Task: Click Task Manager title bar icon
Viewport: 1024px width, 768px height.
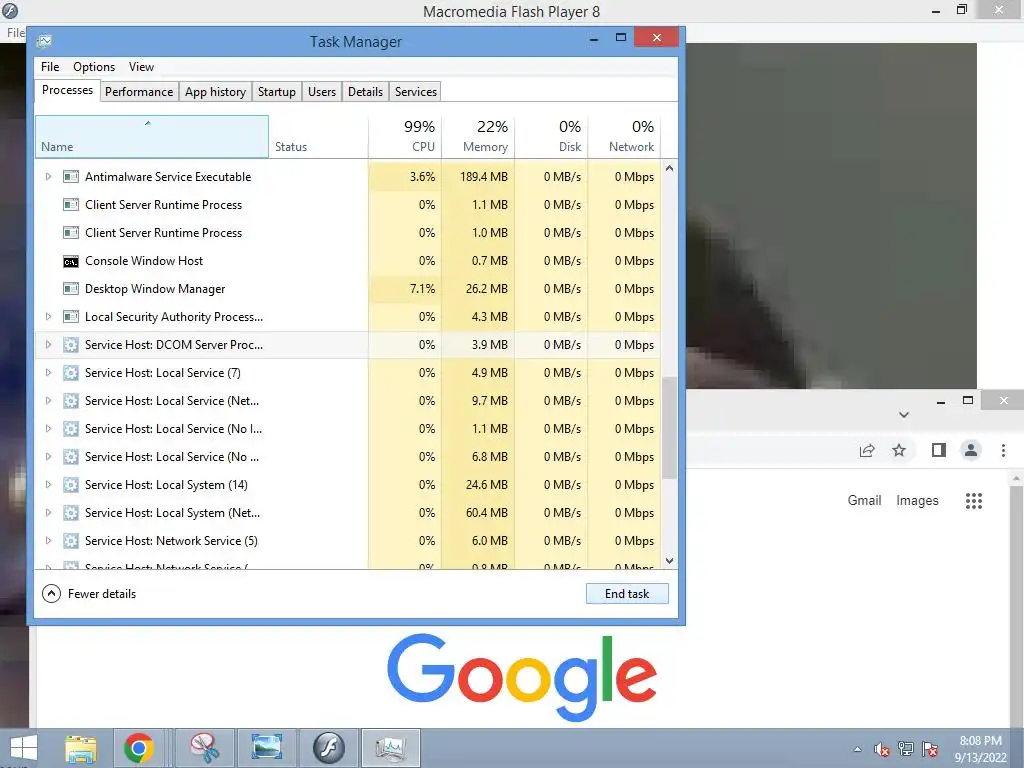Action: point(44,42)
